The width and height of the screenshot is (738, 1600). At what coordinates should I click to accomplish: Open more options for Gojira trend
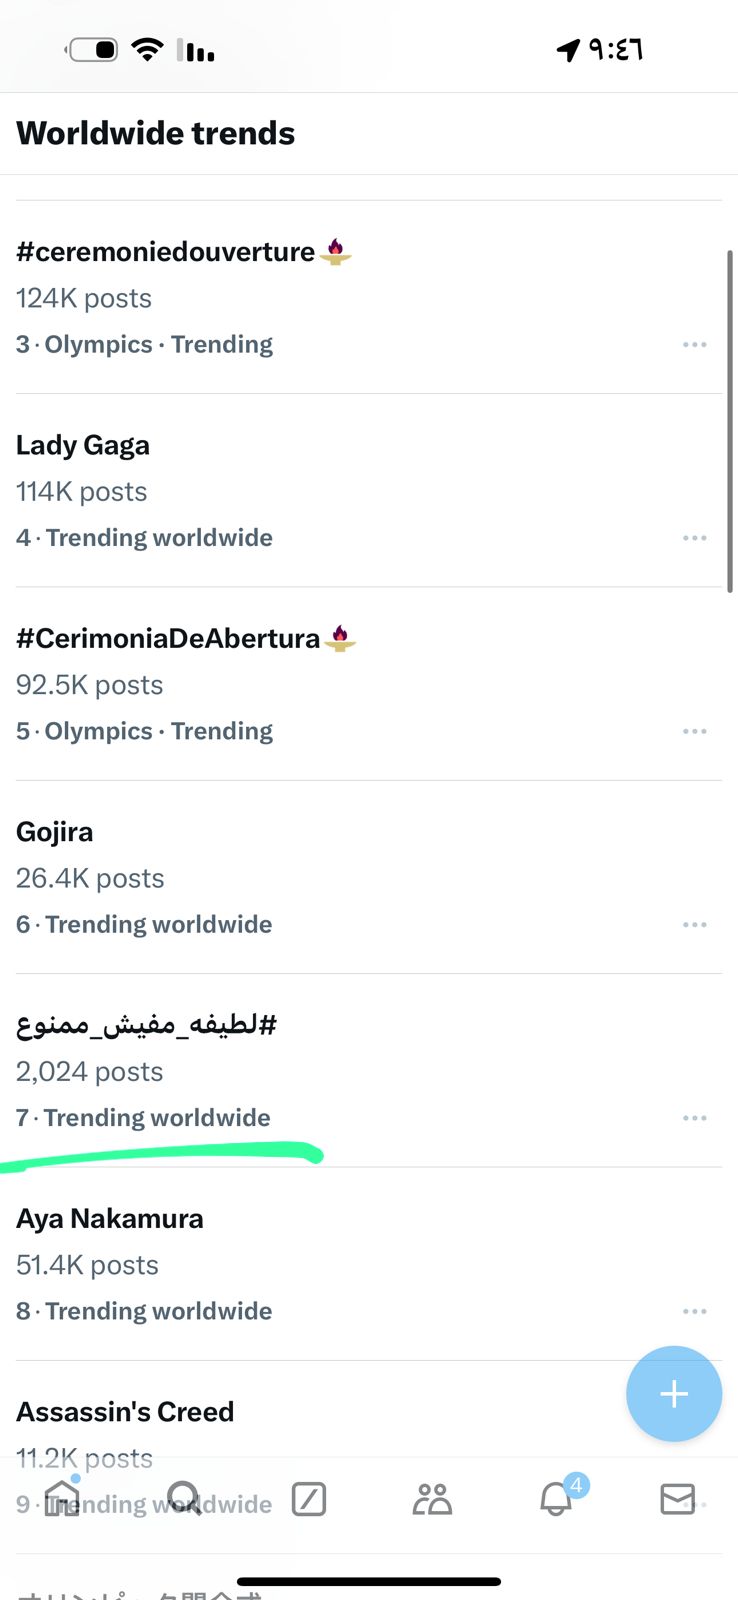tap(694, 925)
